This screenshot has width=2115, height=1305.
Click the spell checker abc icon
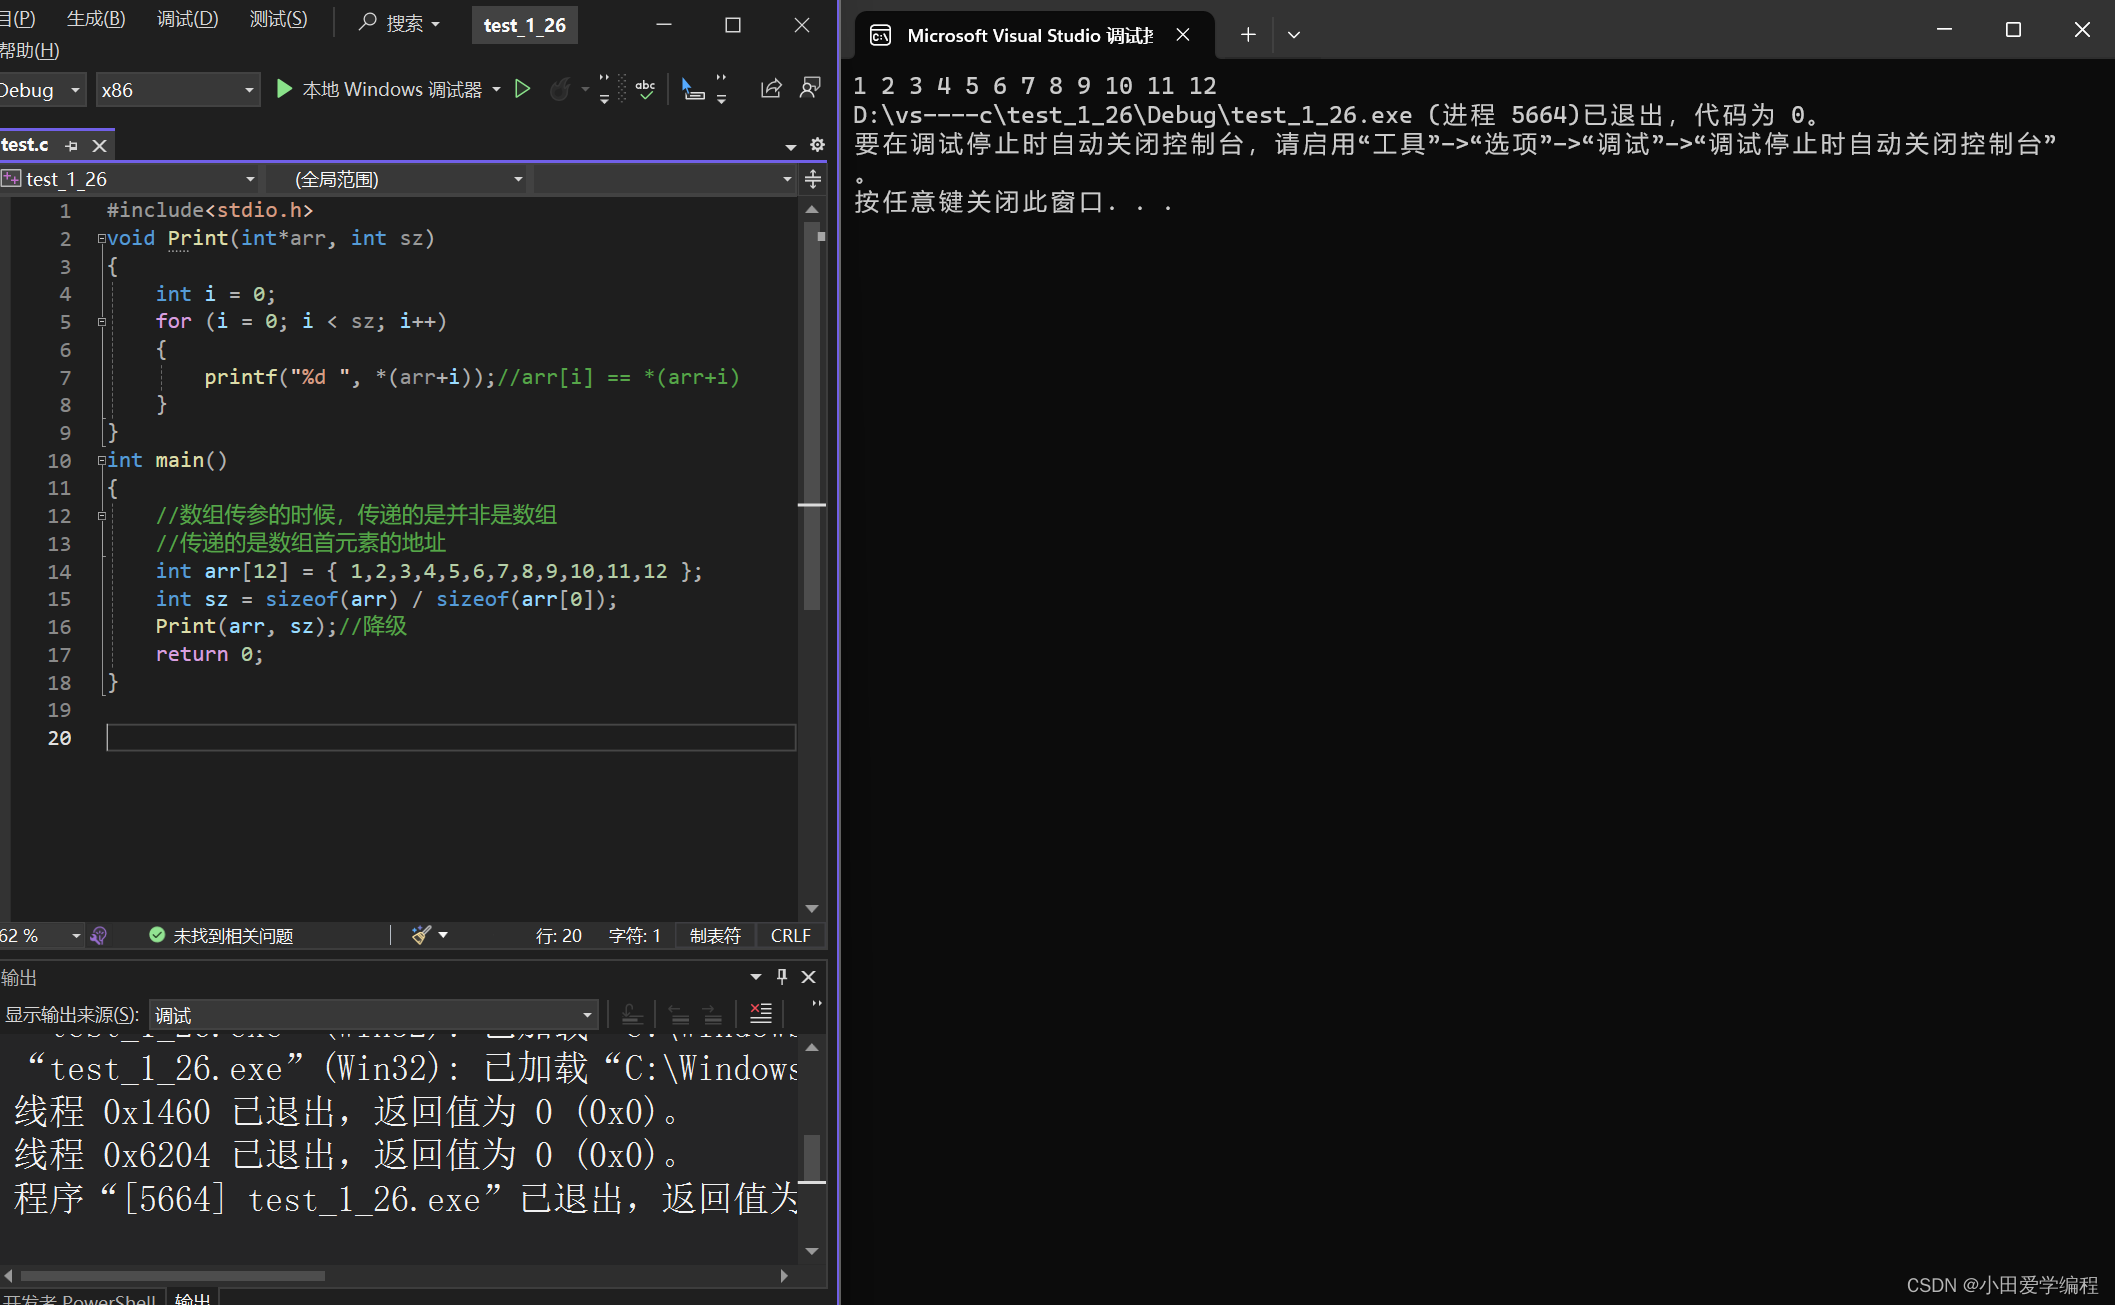(645, 89)
